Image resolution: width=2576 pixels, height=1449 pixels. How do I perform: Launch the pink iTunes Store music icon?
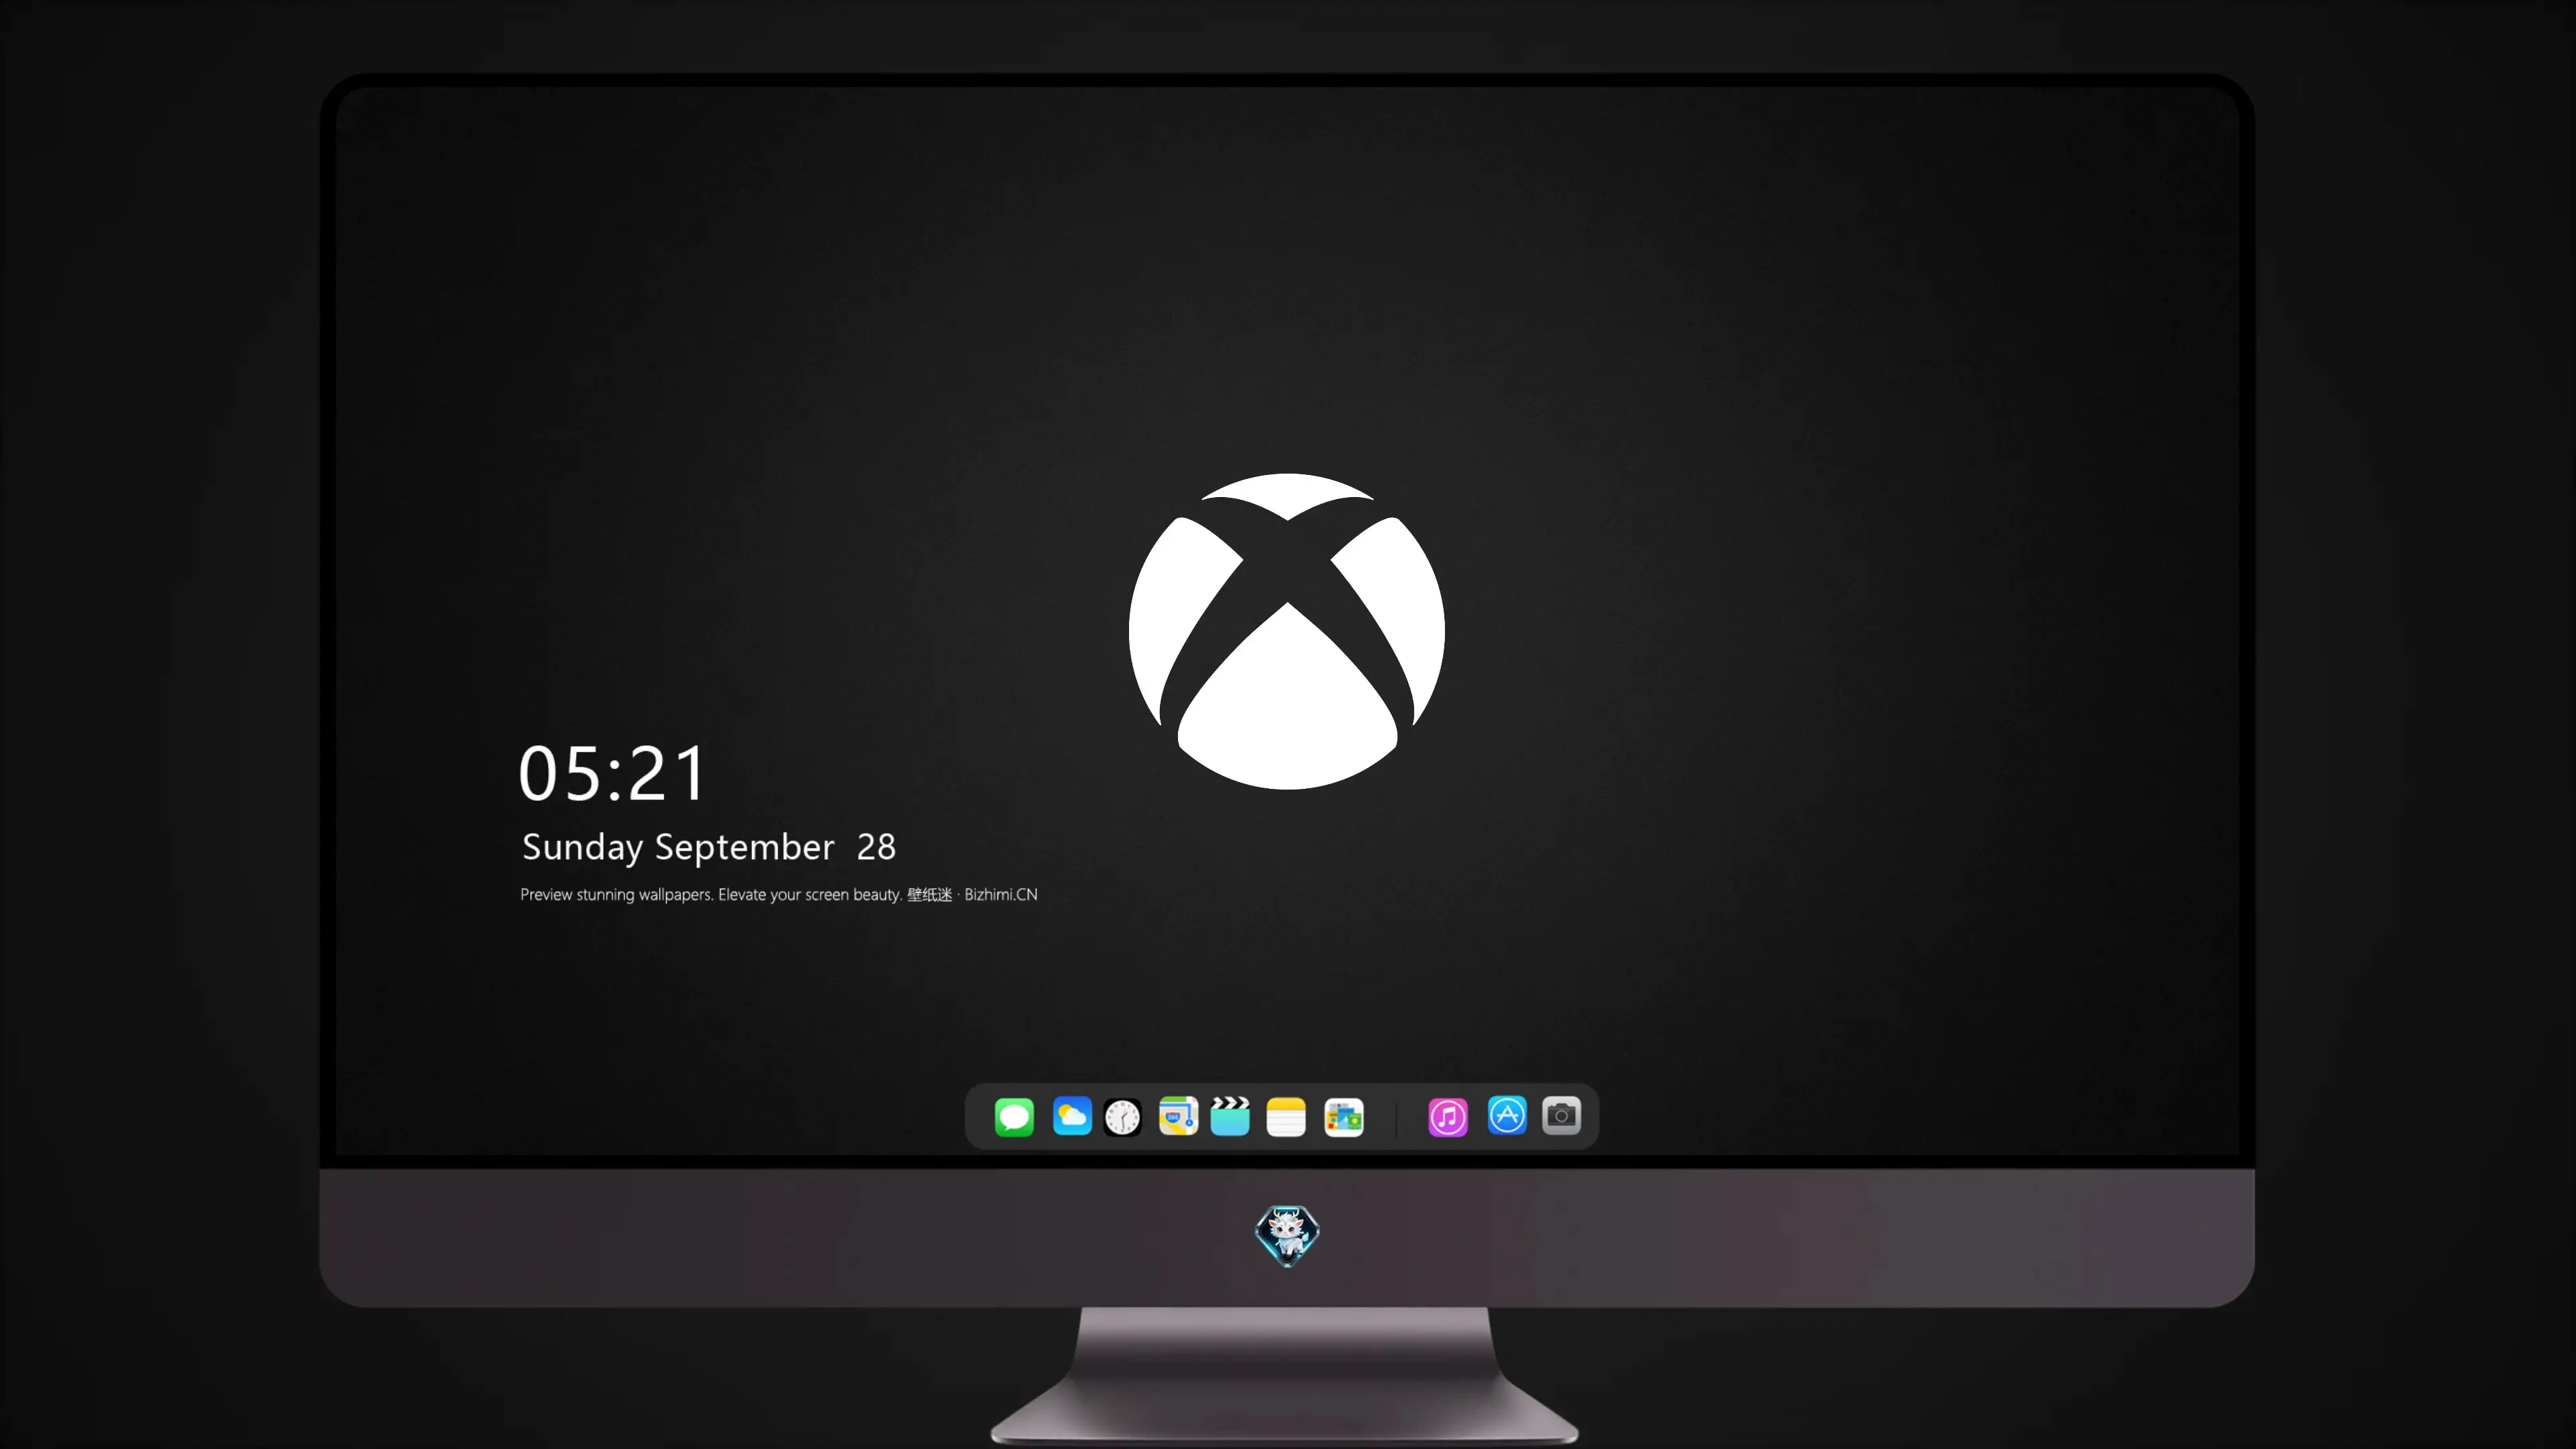point(1448,1117)
